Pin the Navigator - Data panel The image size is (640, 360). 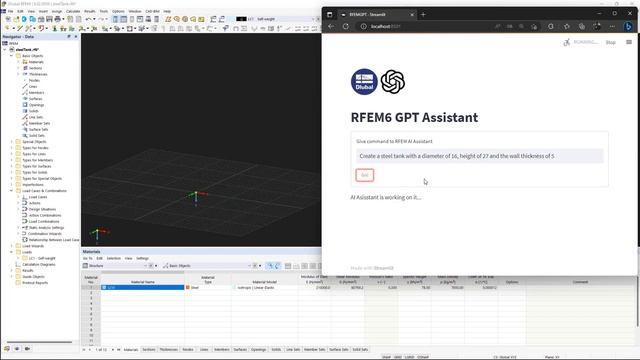69,37
